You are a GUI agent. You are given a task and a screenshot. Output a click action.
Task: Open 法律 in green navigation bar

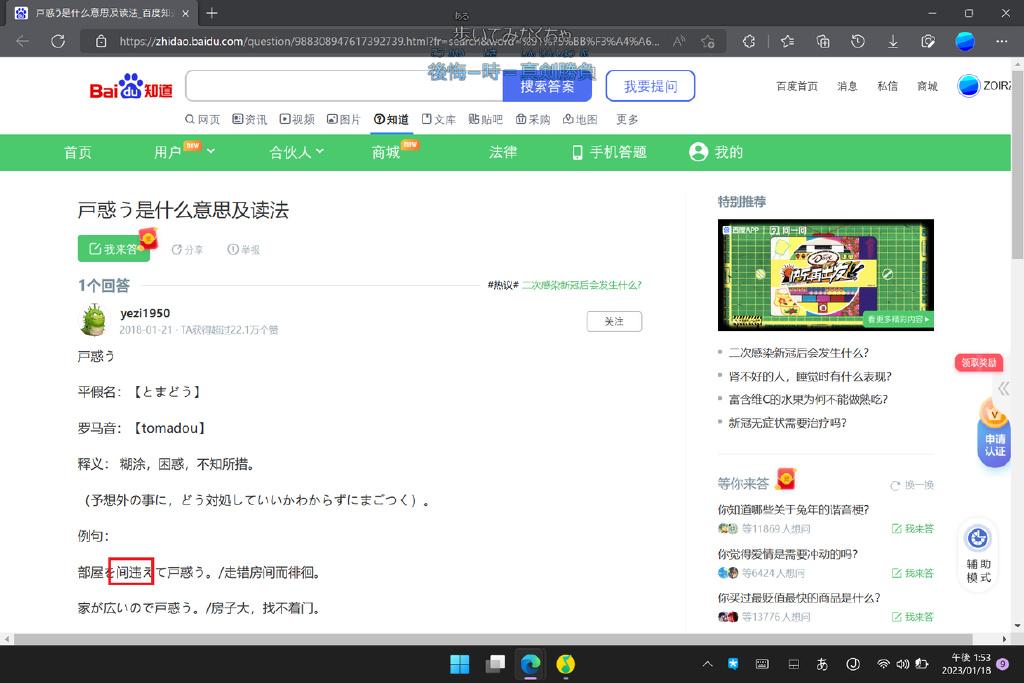(503, 152)
